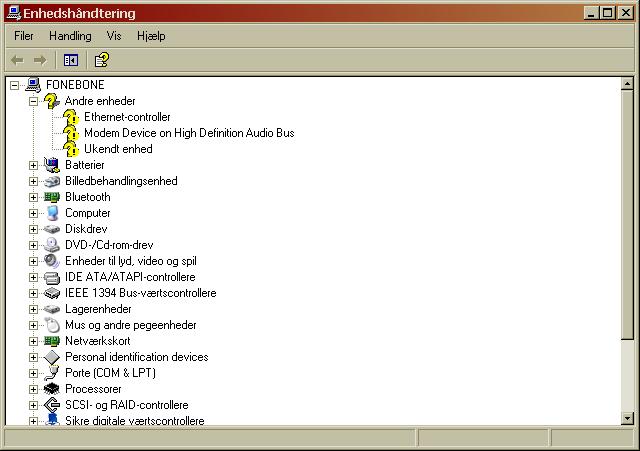Viewport: 640px width, 451px height.
Task: Click the Modem Device warning icon
Action: 71,133
